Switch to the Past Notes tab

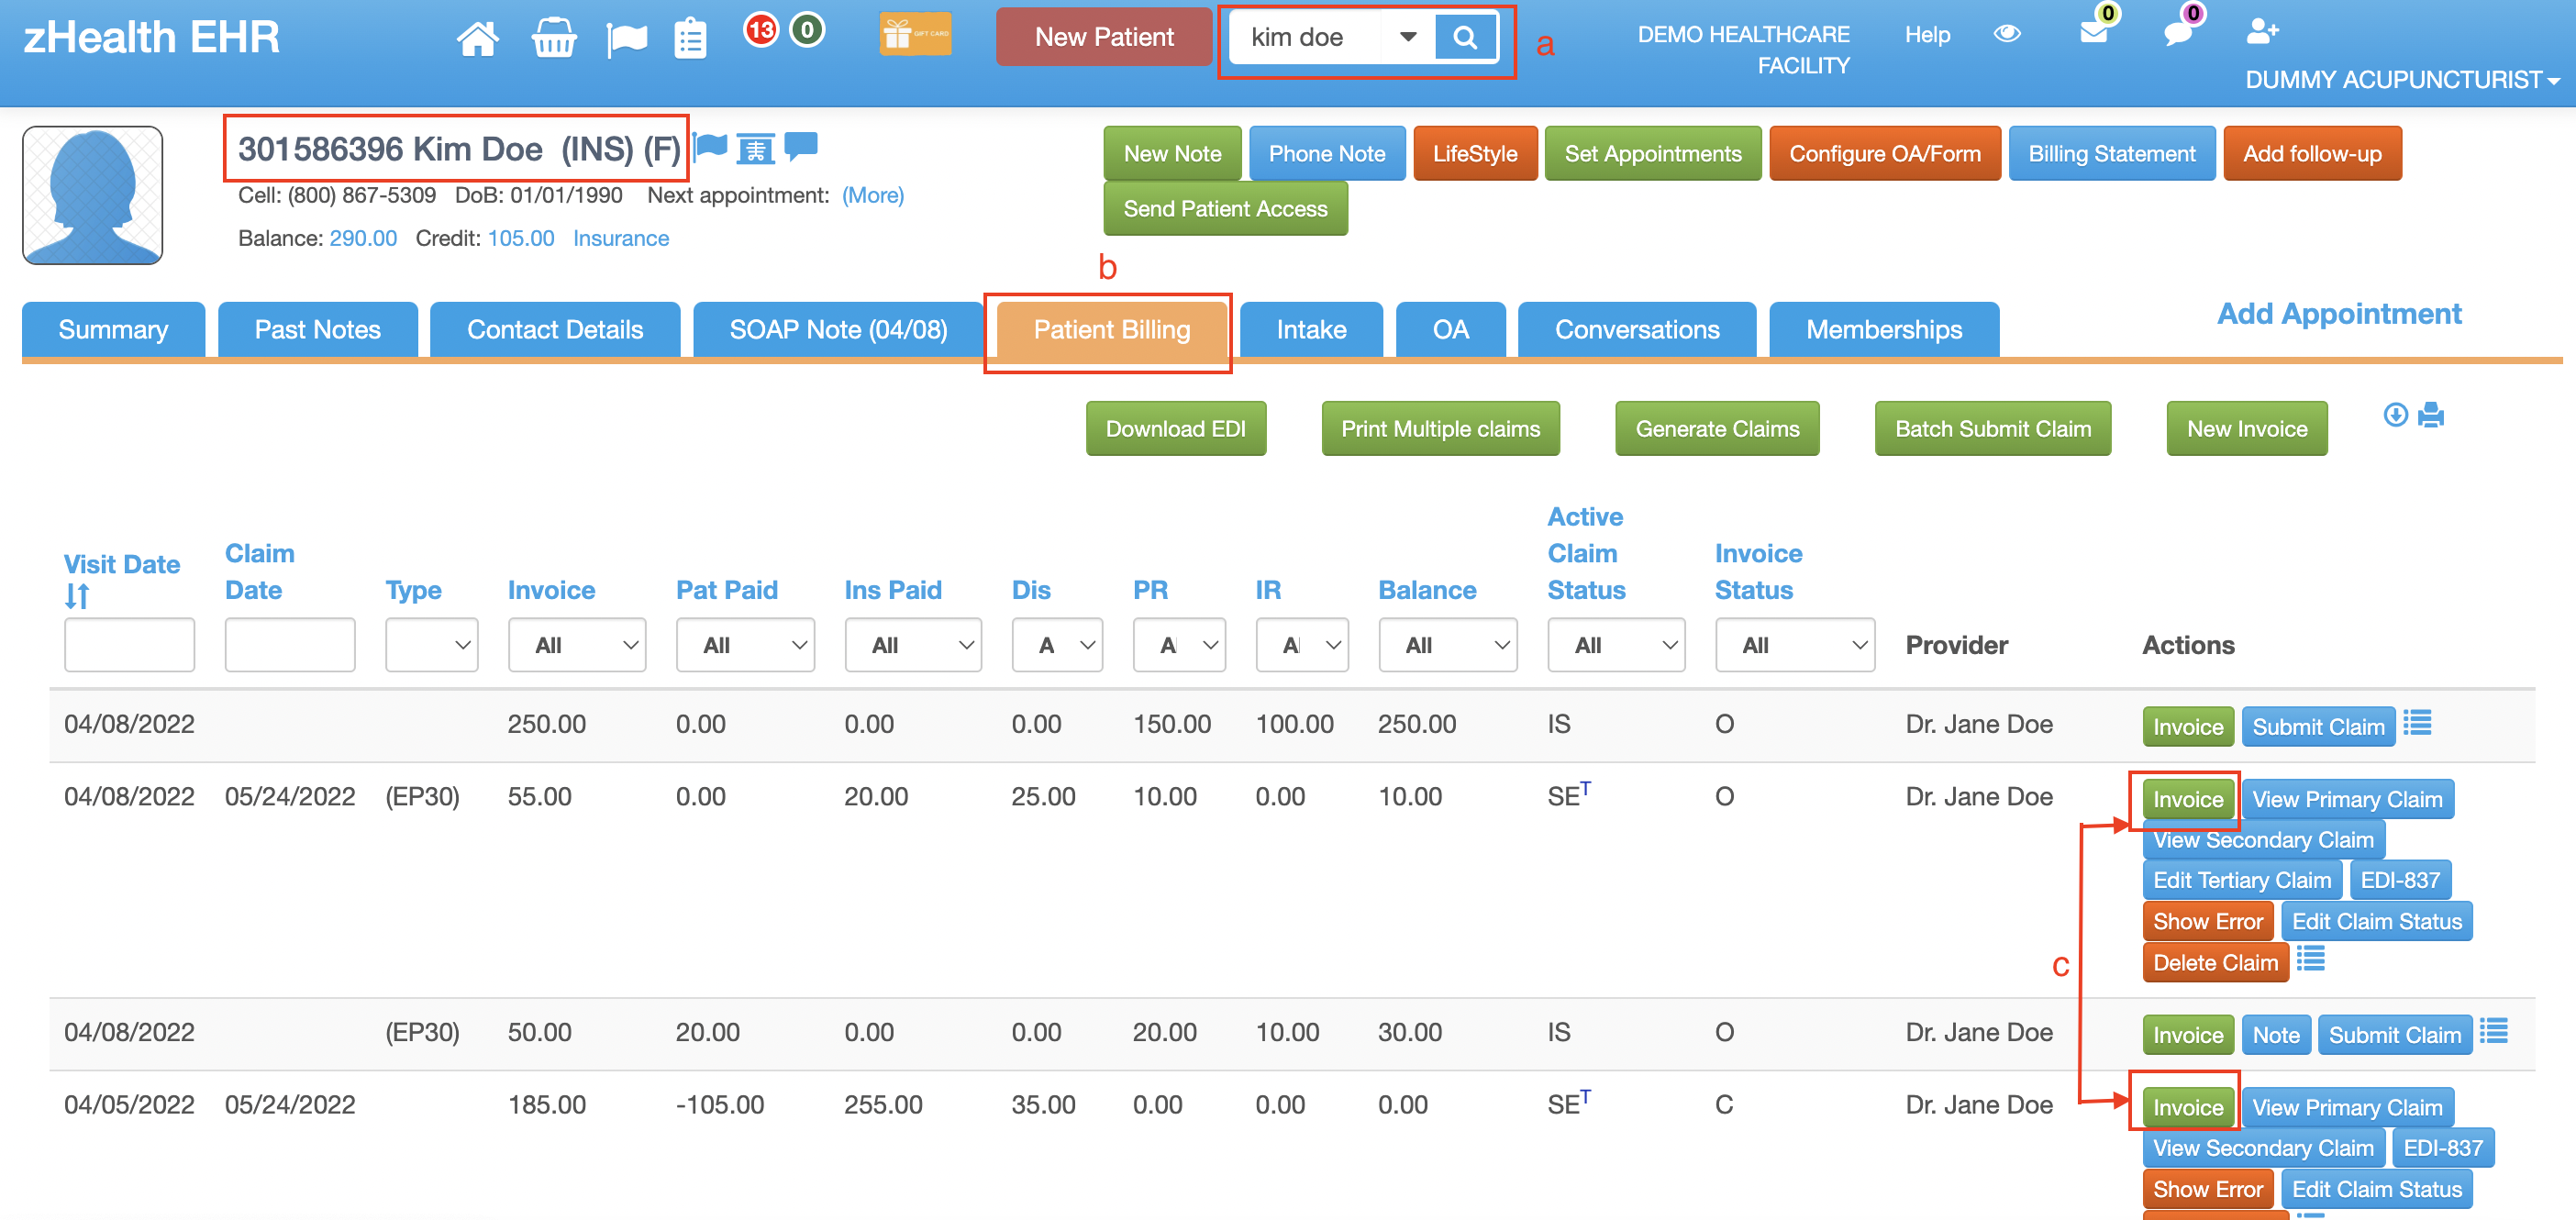pos(317,330)
